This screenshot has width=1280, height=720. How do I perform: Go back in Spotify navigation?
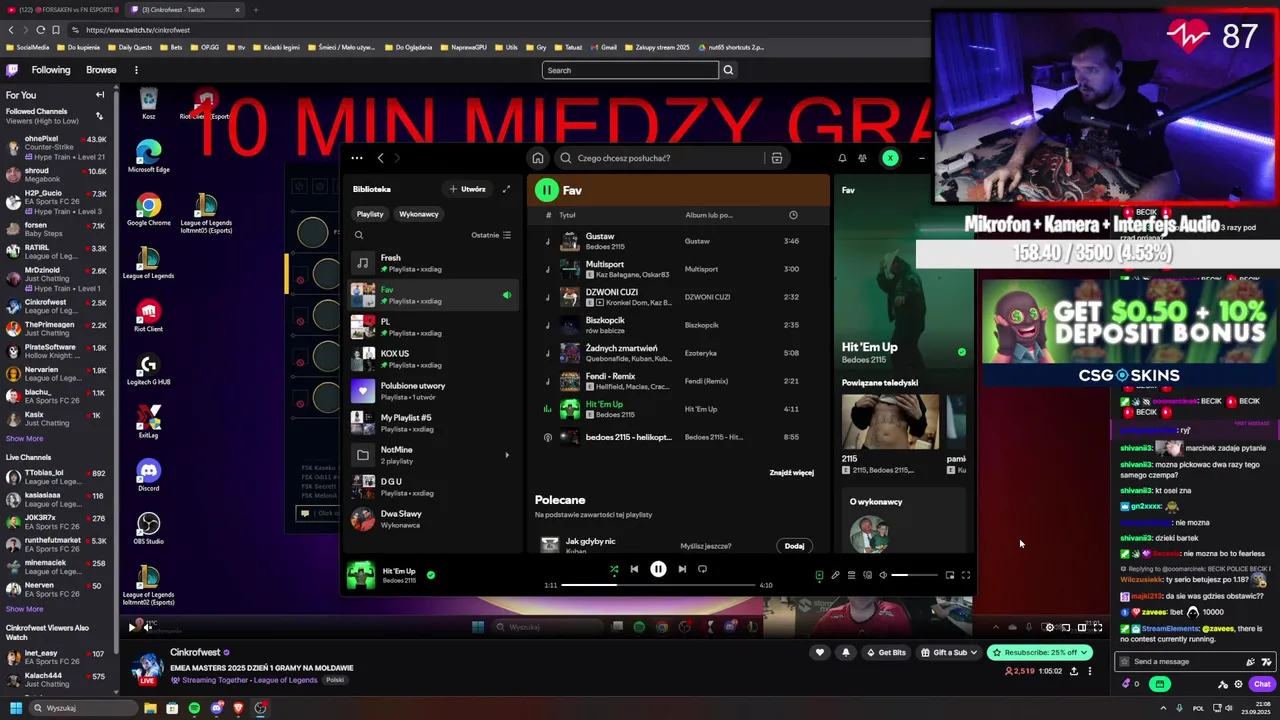(x=380, y=158)
